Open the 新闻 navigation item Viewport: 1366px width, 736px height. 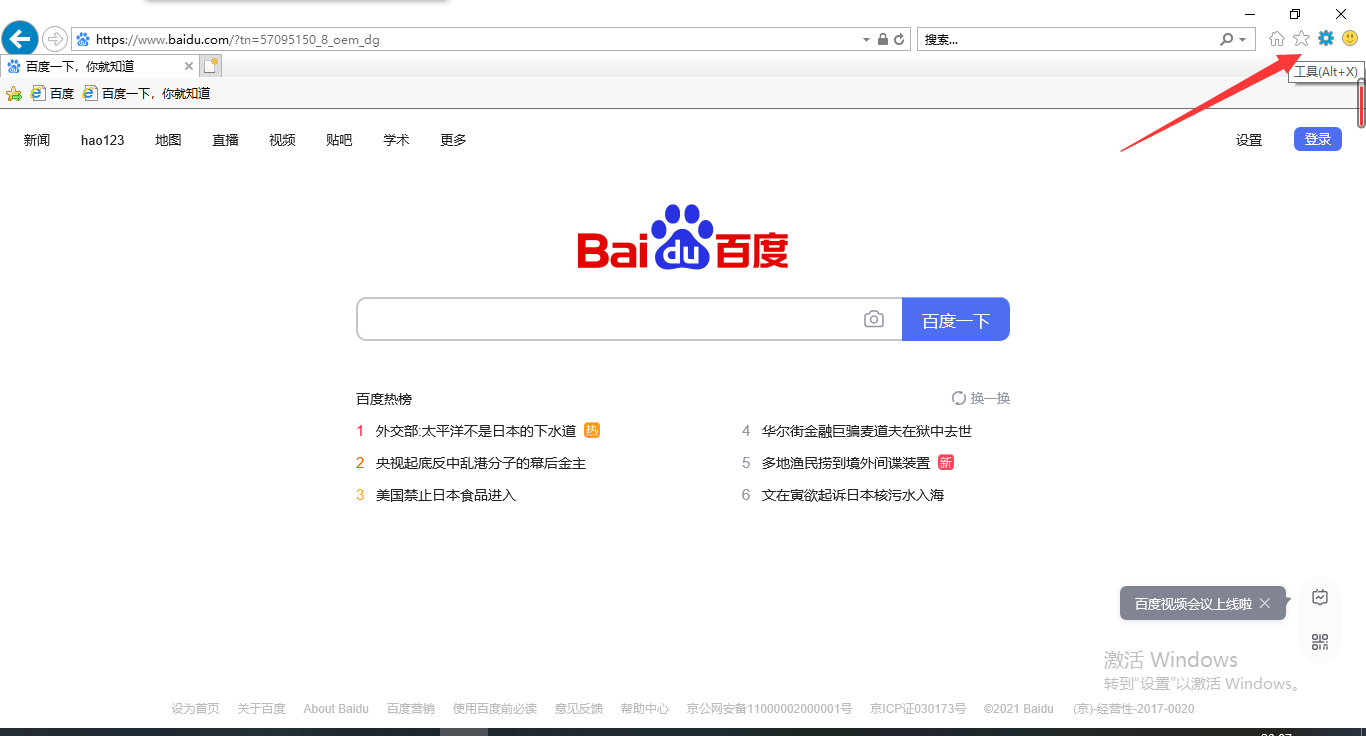tap(36, 140)
